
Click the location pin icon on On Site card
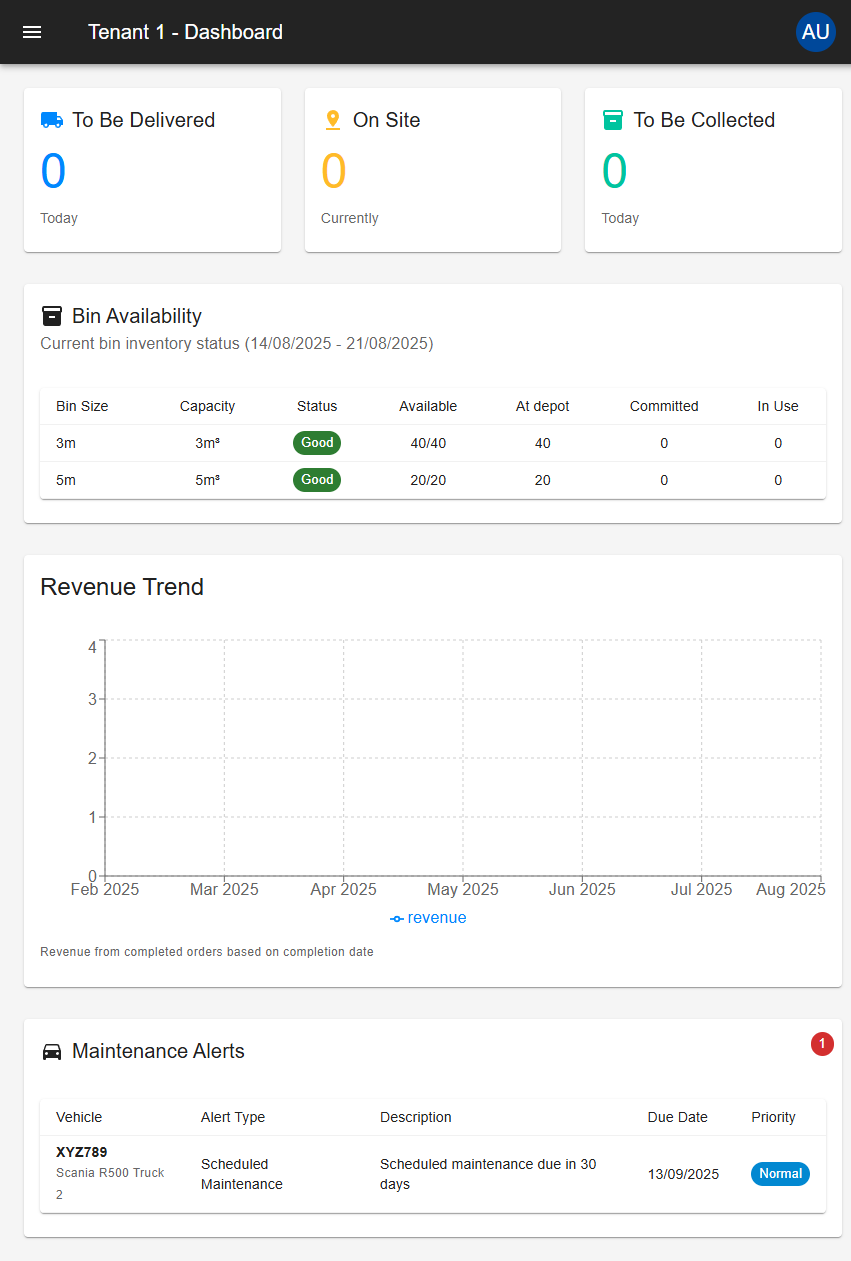click(332, 119)
